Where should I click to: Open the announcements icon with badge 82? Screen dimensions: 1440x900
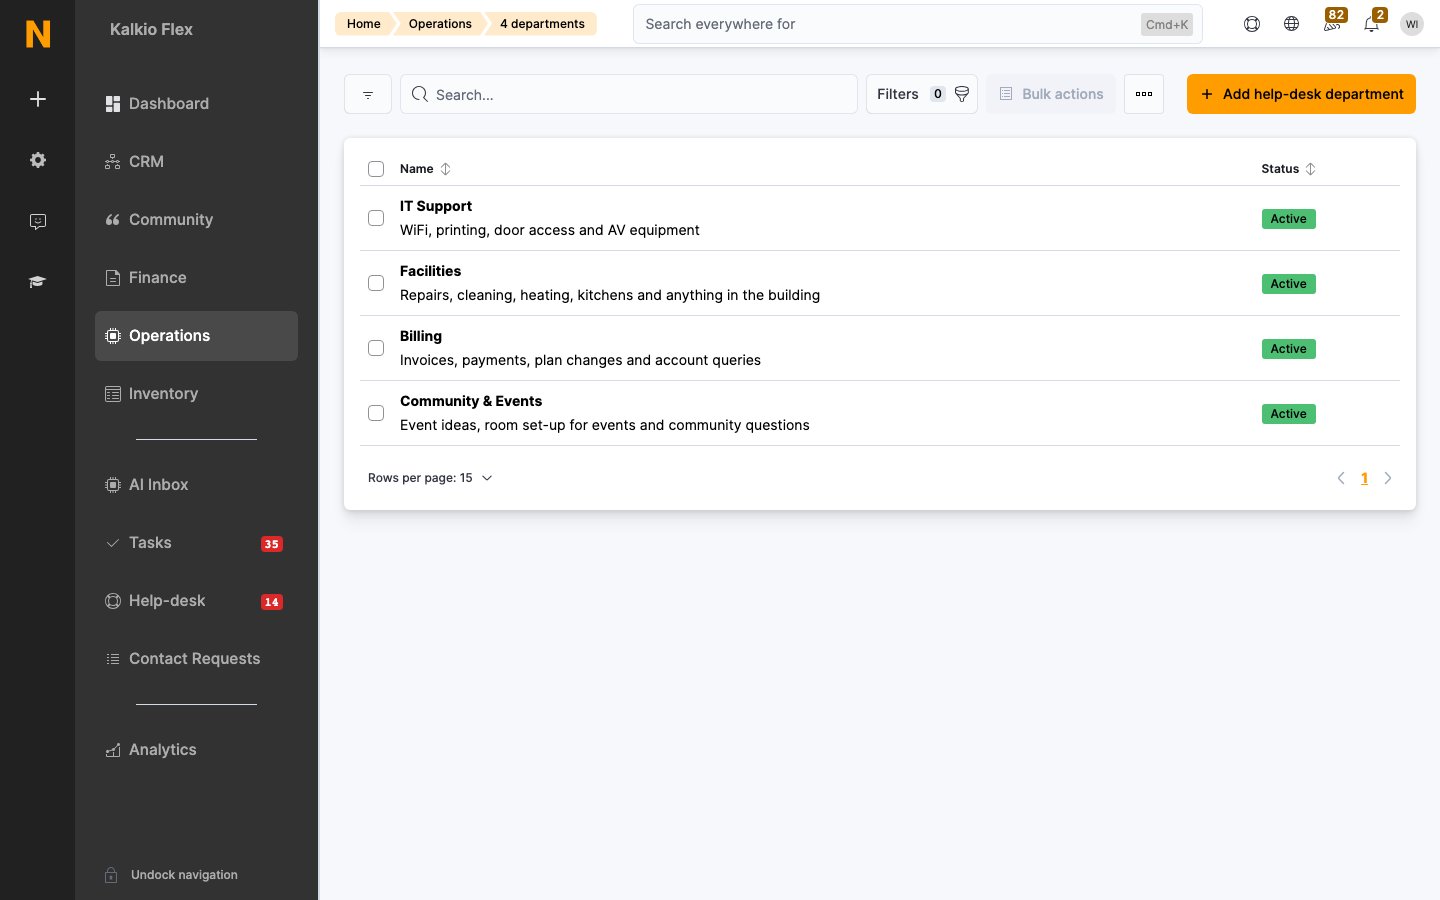click(1332, 22)
